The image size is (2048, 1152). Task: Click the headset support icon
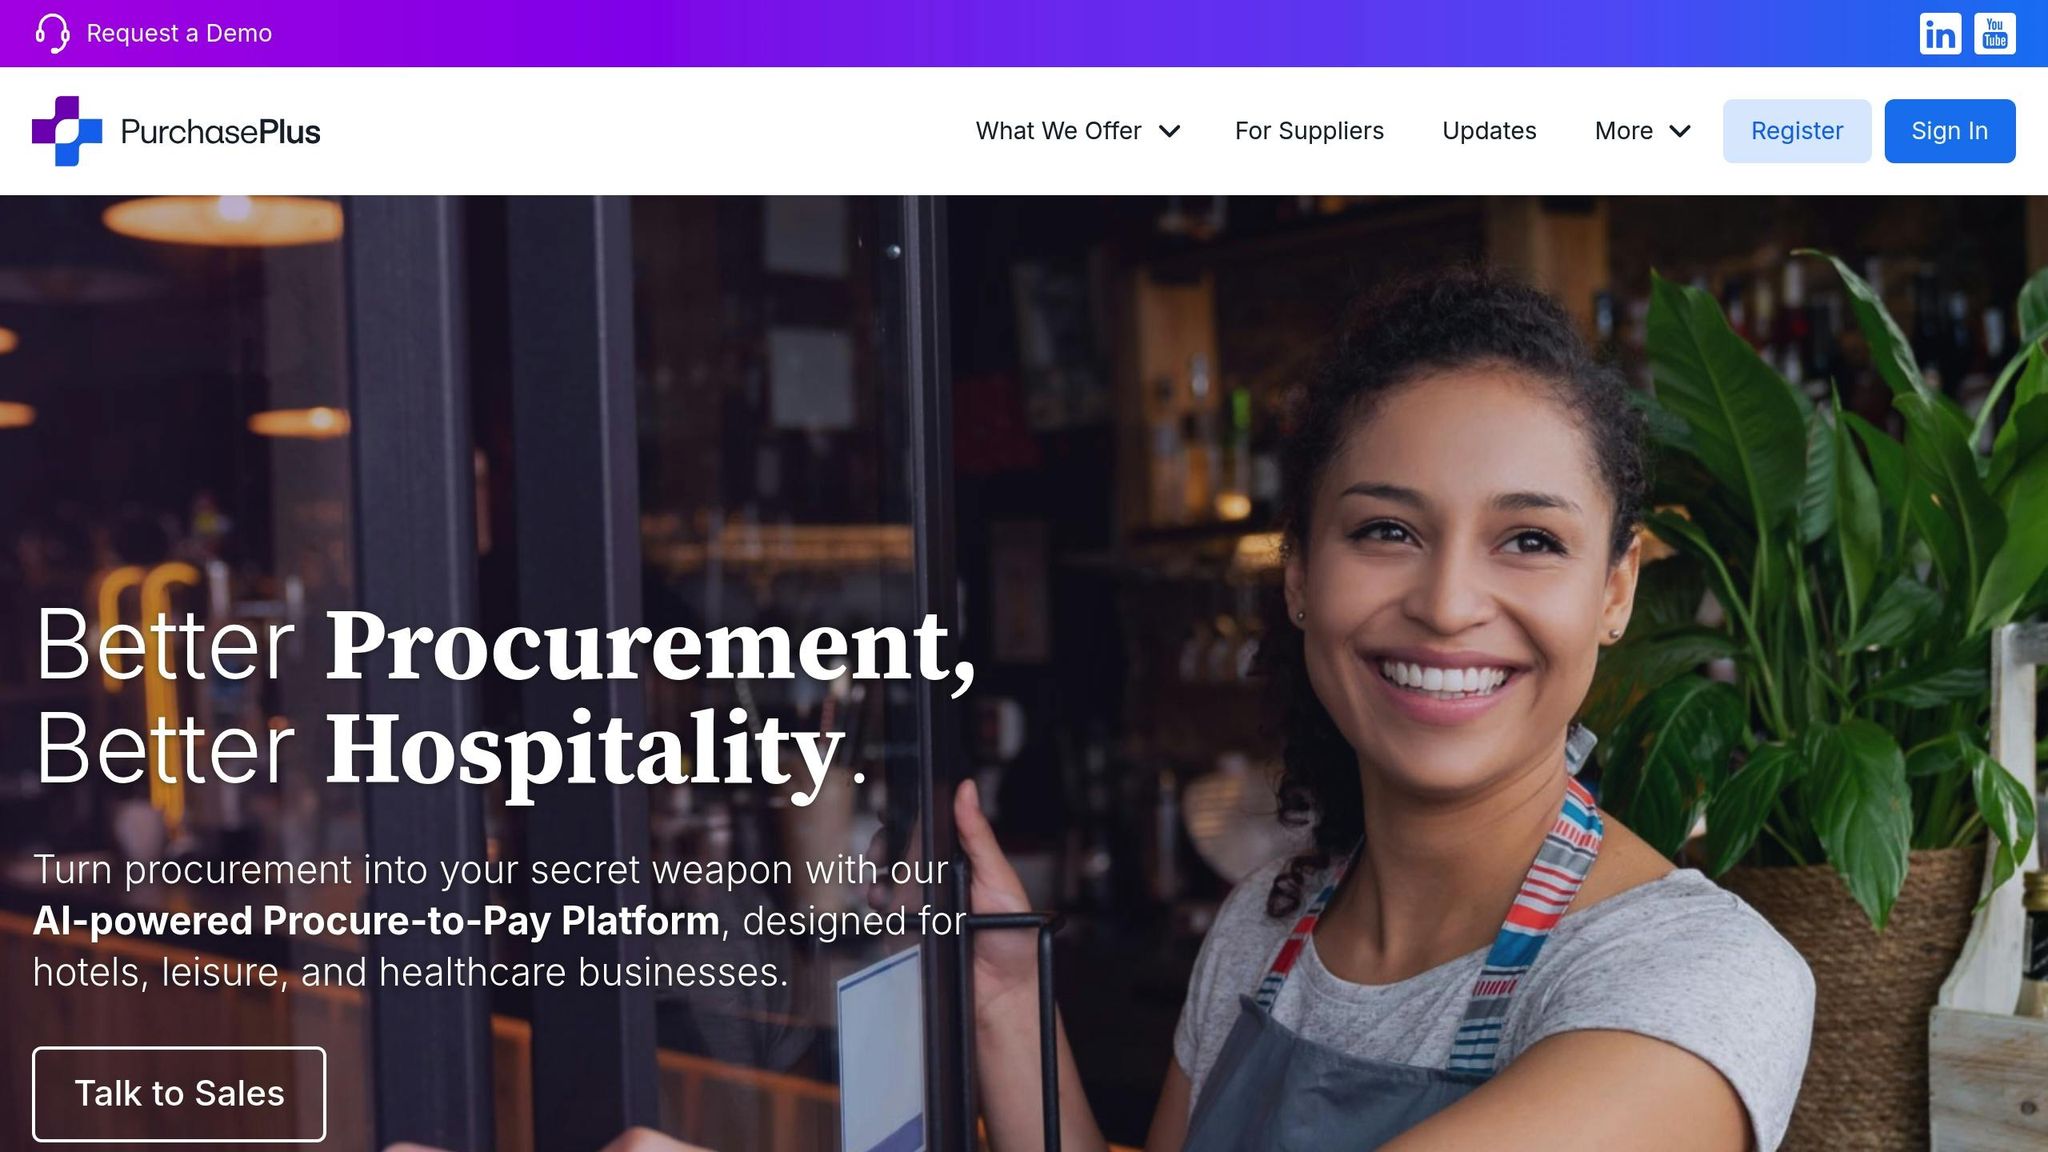click(x=52, y=33)
